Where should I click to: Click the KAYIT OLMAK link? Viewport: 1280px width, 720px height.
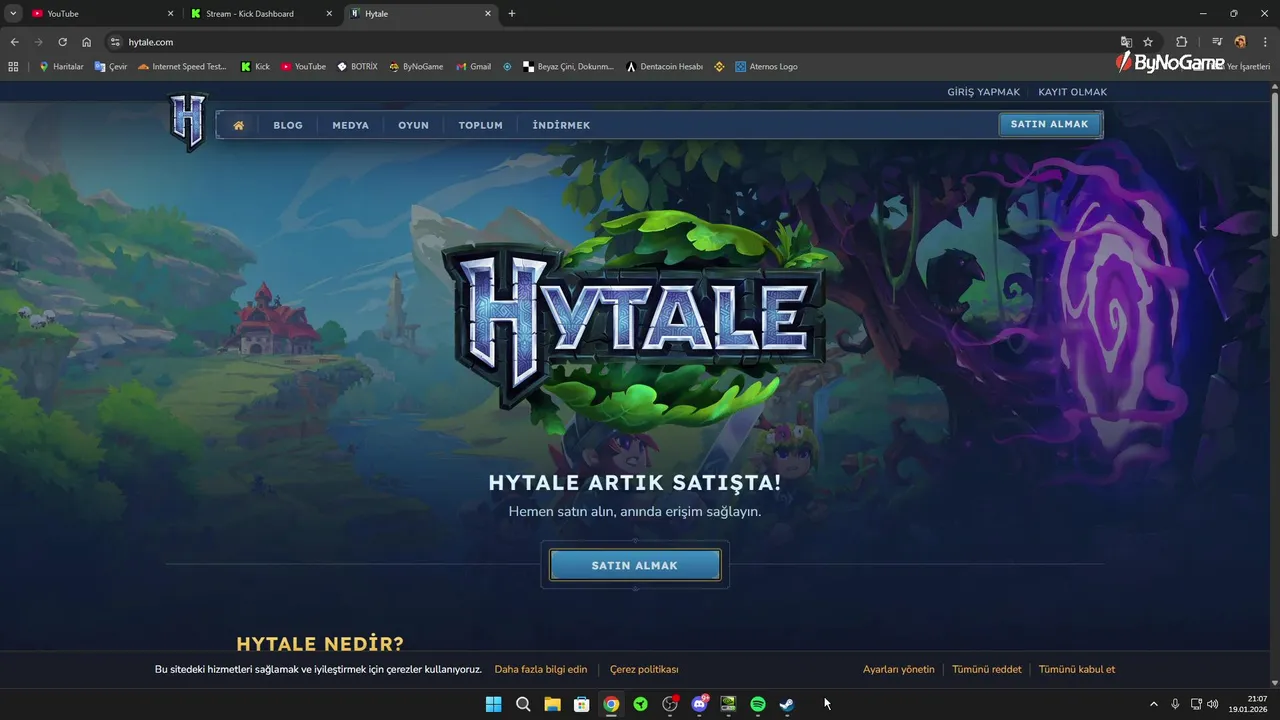1073,92
